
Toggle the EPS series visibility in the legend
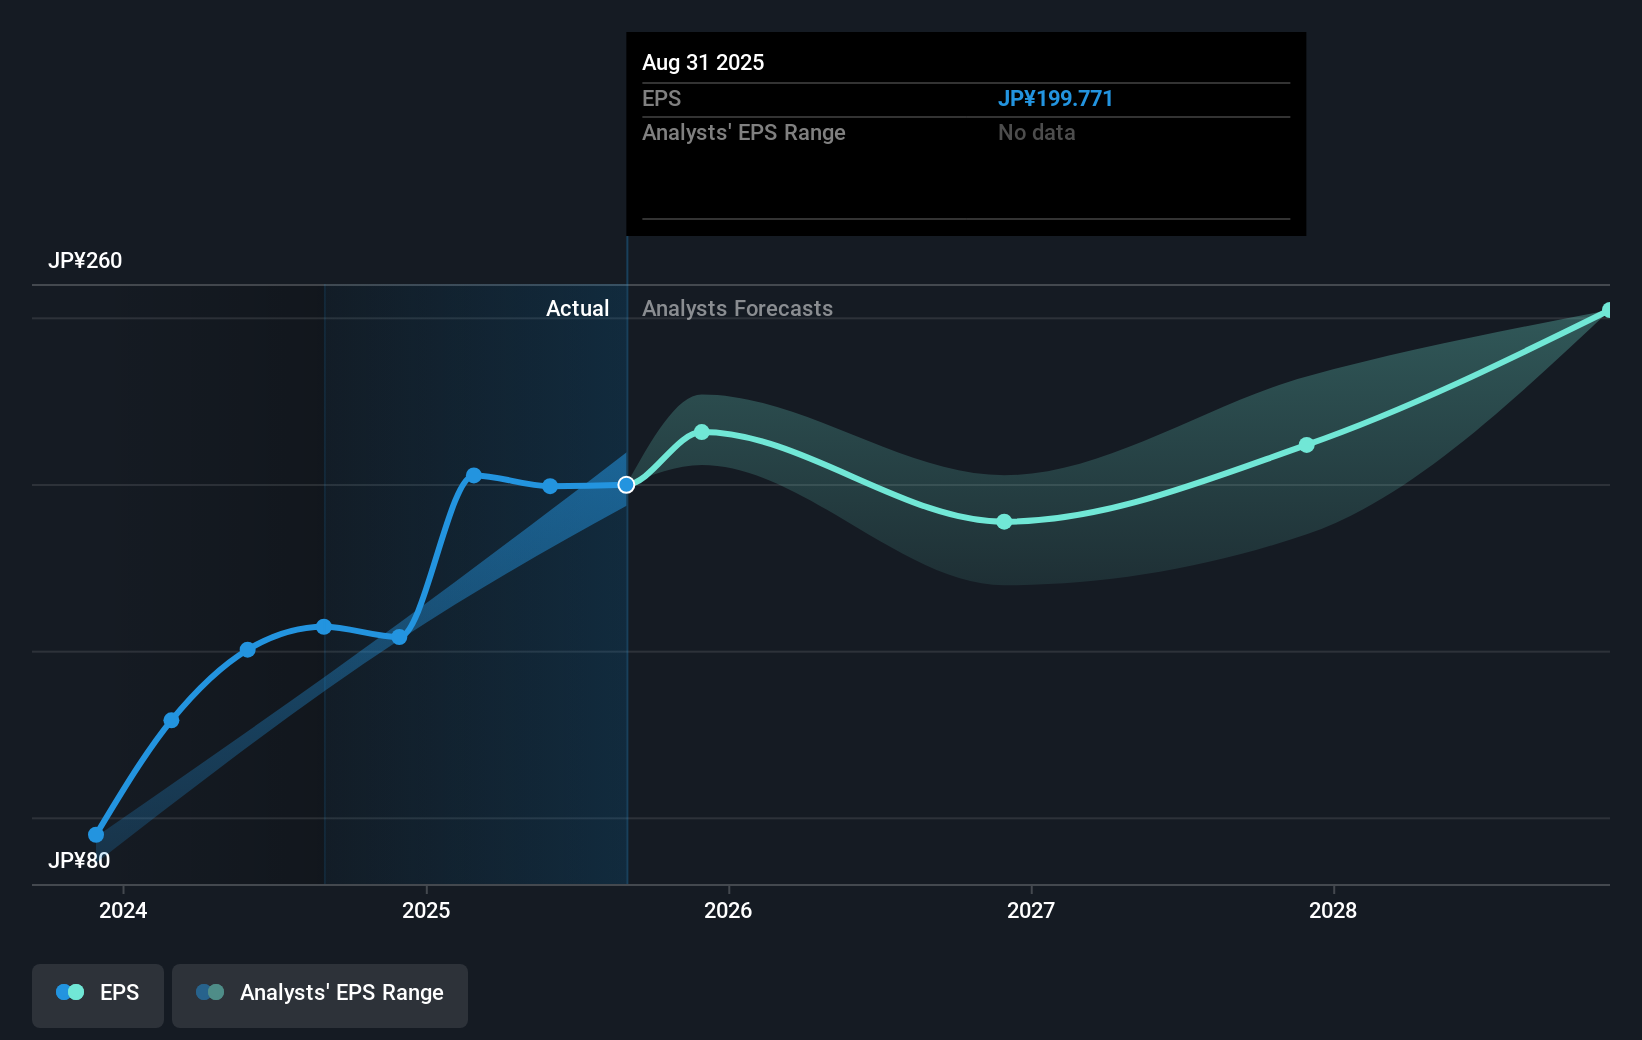click(97, 994)
